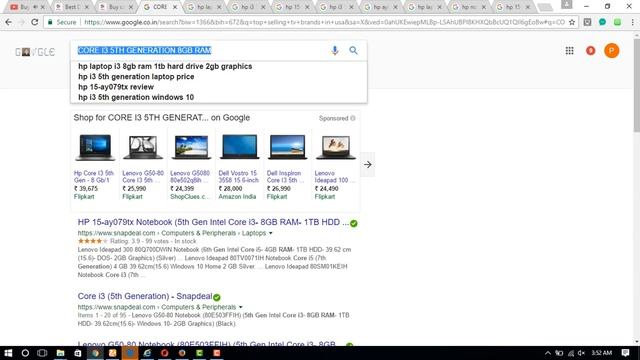The height and width of the screenshot is (360, 640).
Task: Open the Store icon in taskbar
Action: point(78,353)
